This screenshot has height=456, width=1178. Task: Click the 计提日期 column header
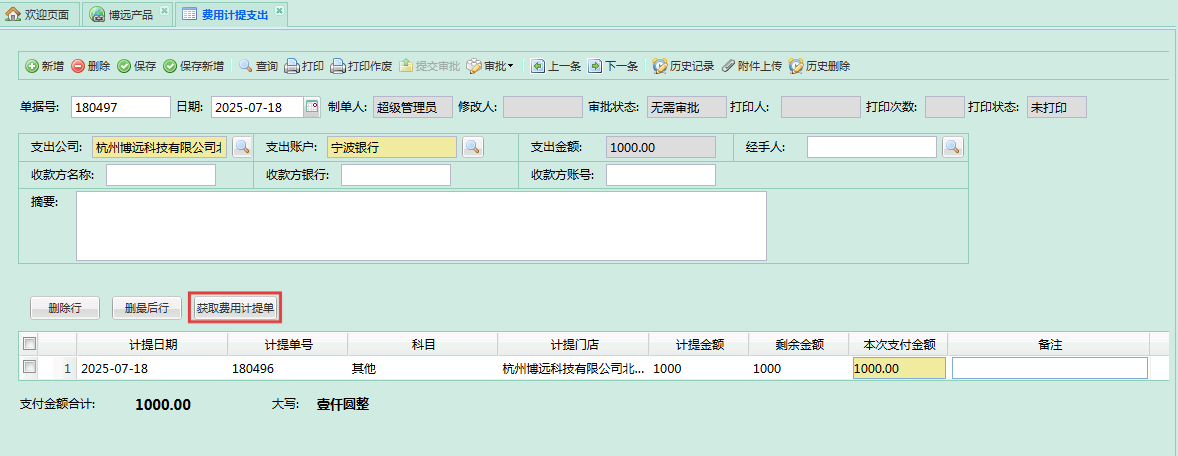tap(153, 344)
